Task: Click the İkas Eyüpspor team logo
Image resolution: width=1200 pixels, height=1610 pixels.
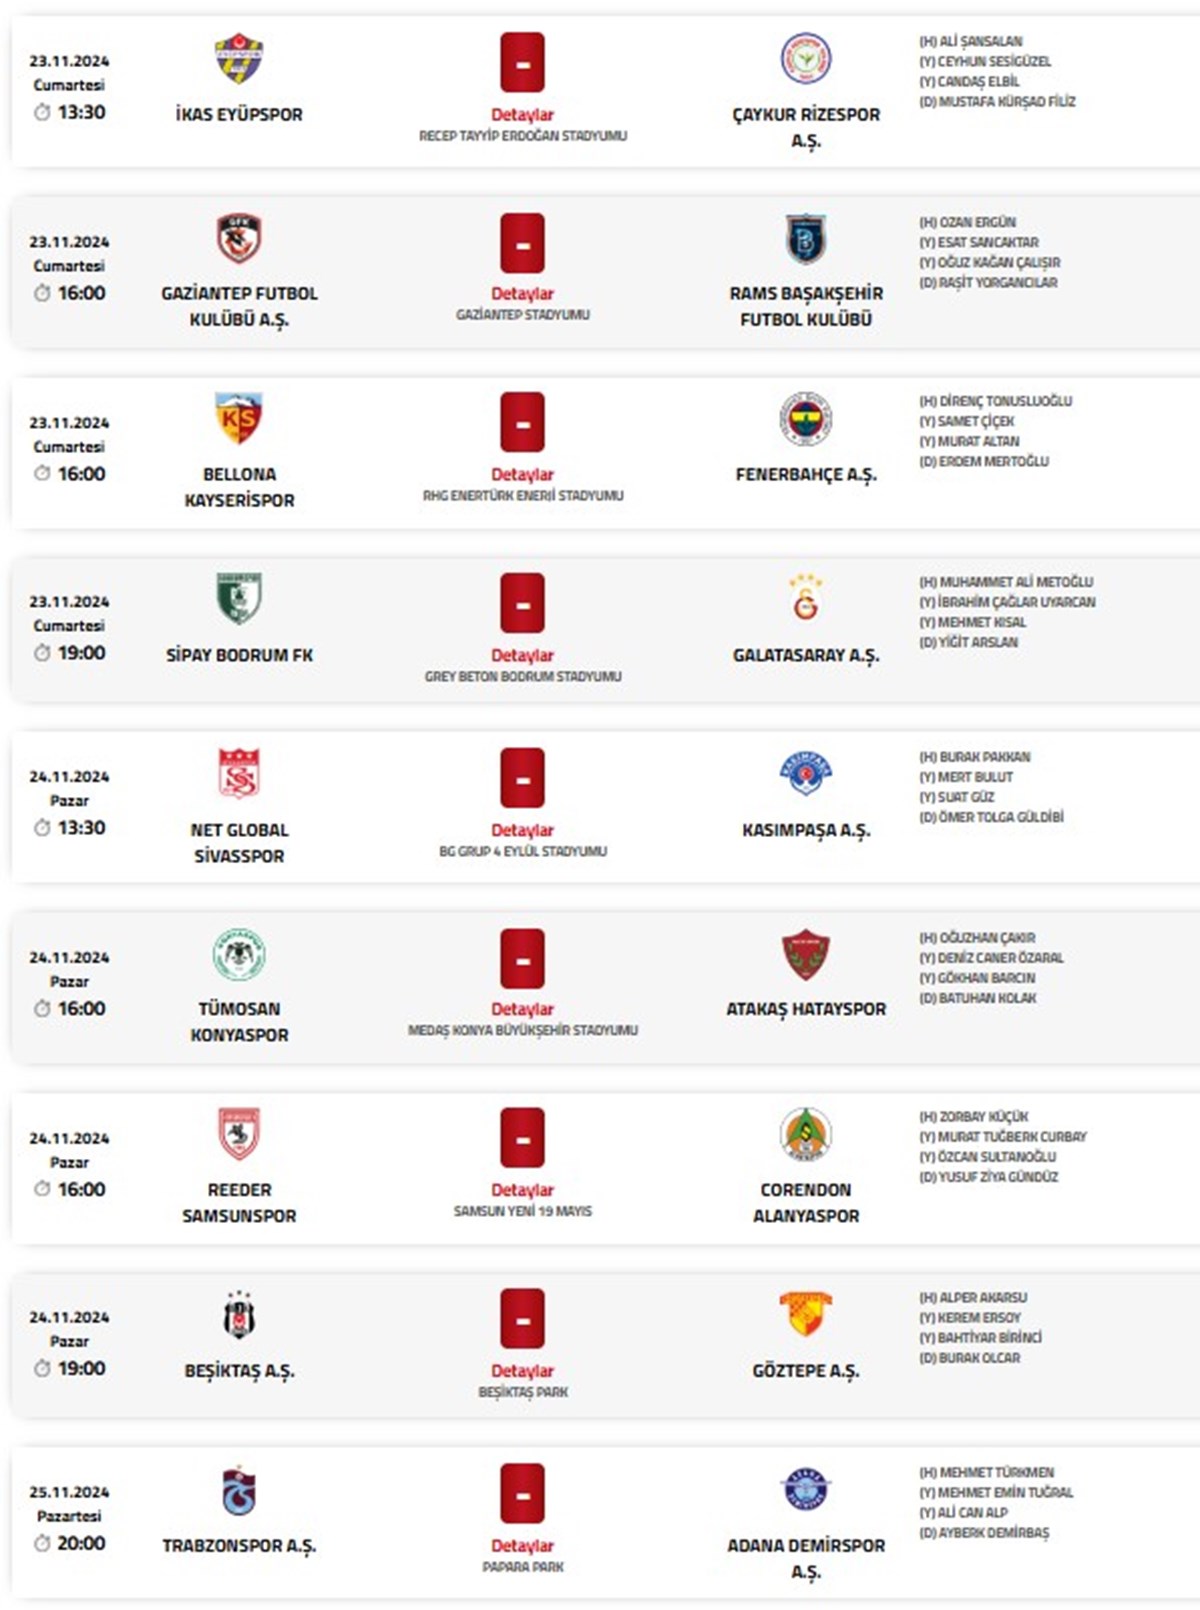Action: (239, 59)
